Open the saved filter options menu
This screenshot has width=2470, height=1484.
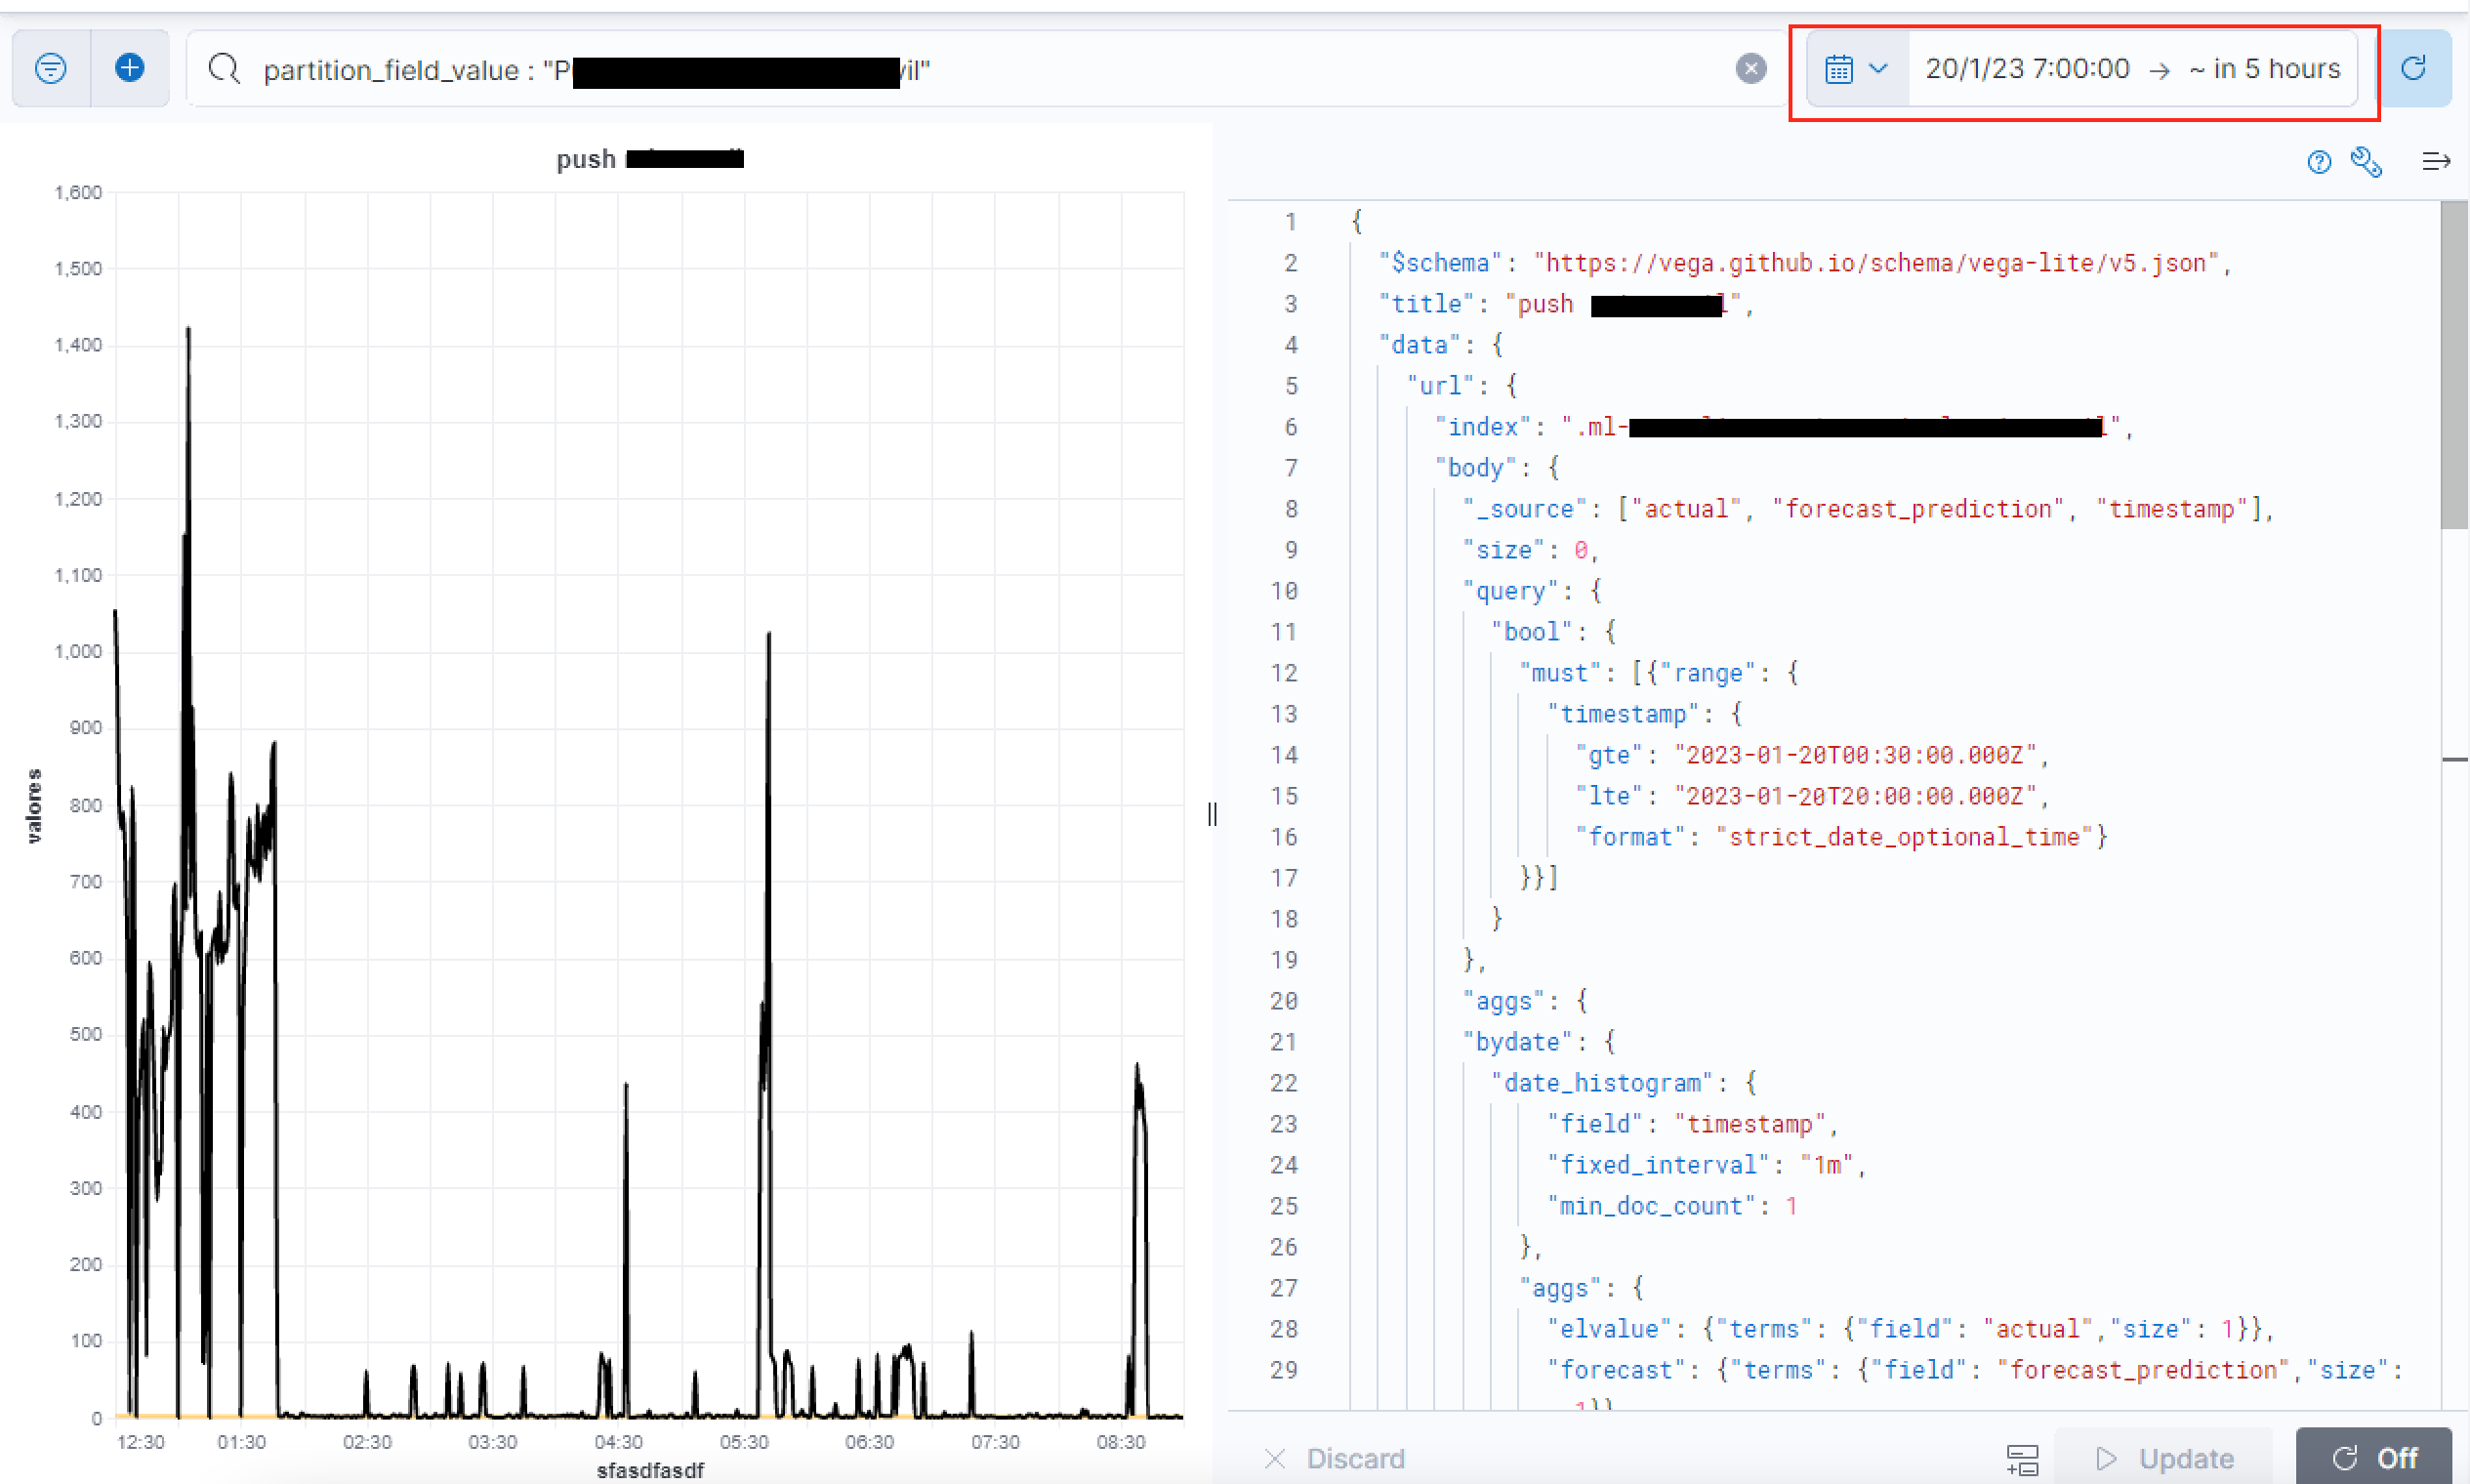(50, 68)
